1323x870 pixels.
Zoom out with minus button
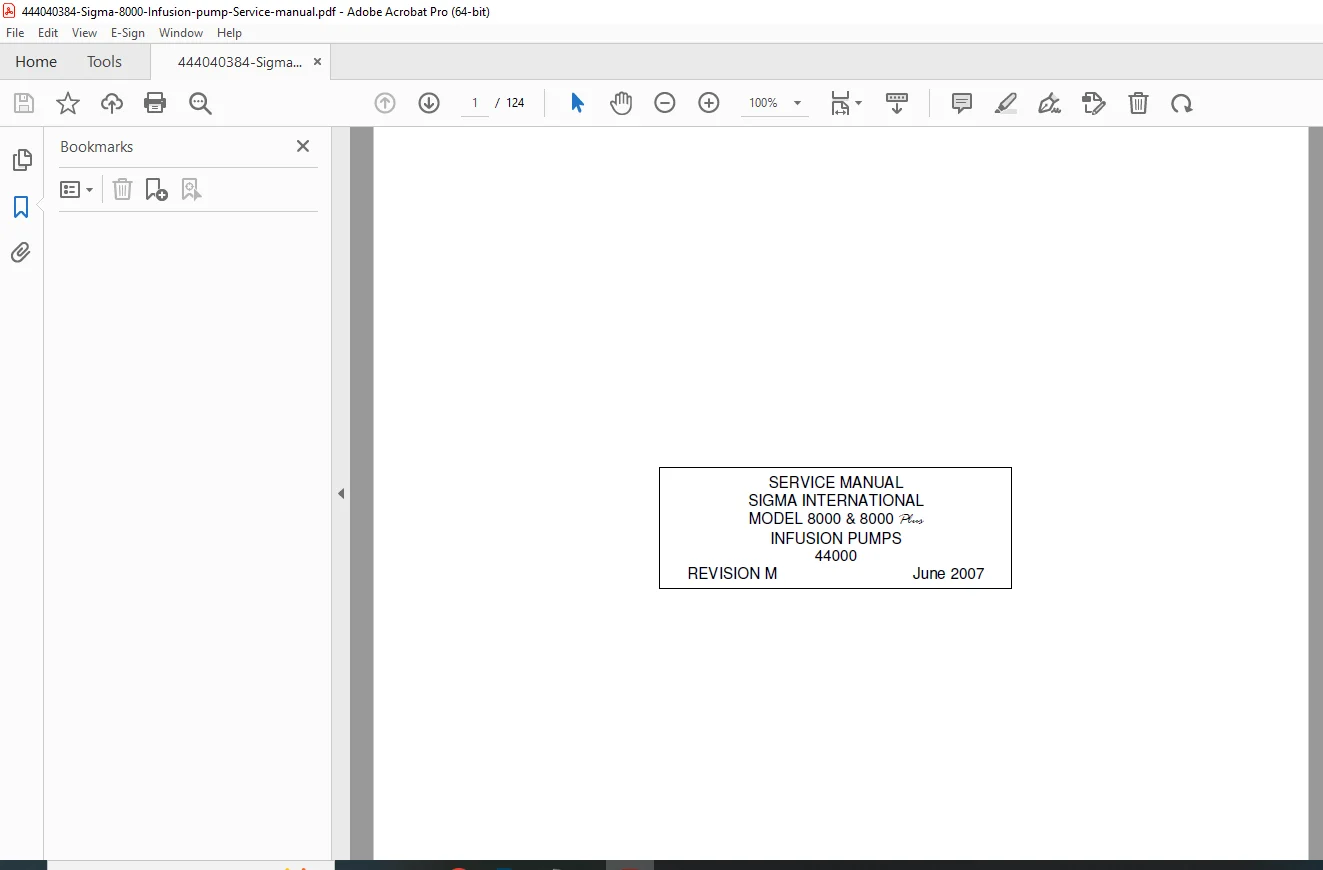[x=665, y=103]
